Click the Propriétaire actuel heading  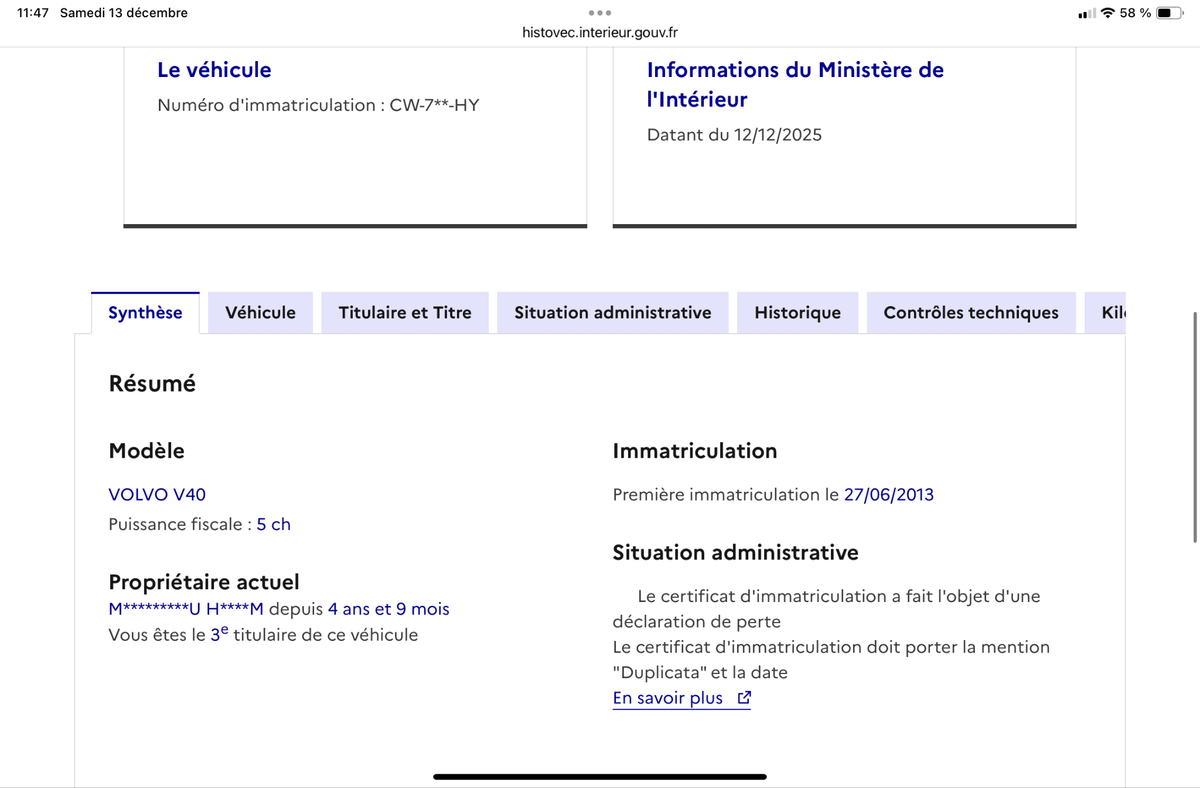pyautogui.click(x=204, y=582)
